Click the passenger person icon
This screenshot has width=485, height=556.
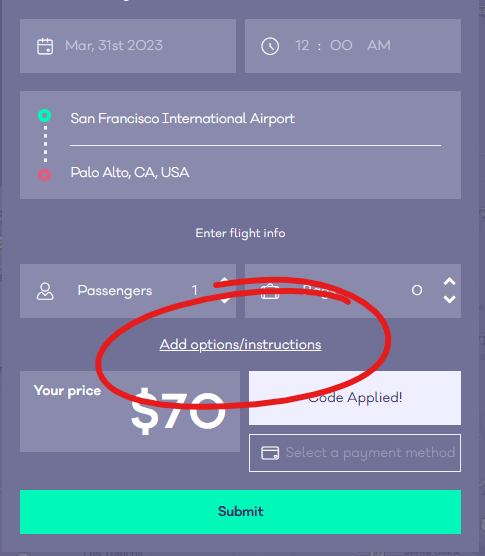(45, 291)
